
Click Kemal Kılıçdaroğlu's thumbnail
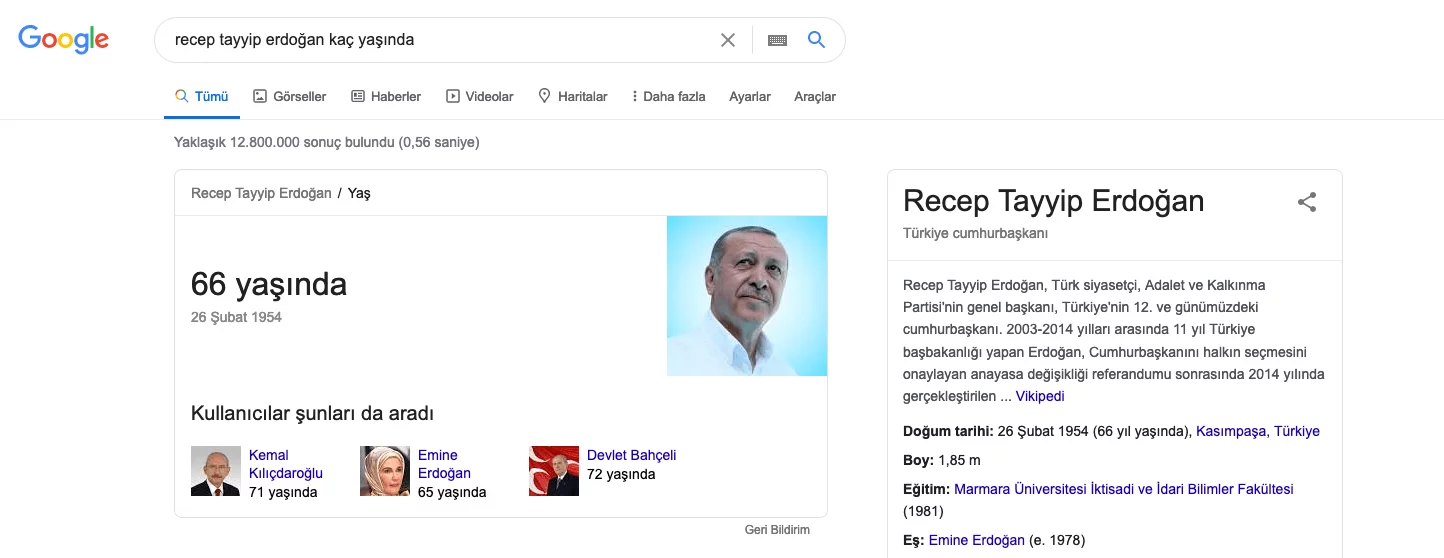click(x=216, y=471)
